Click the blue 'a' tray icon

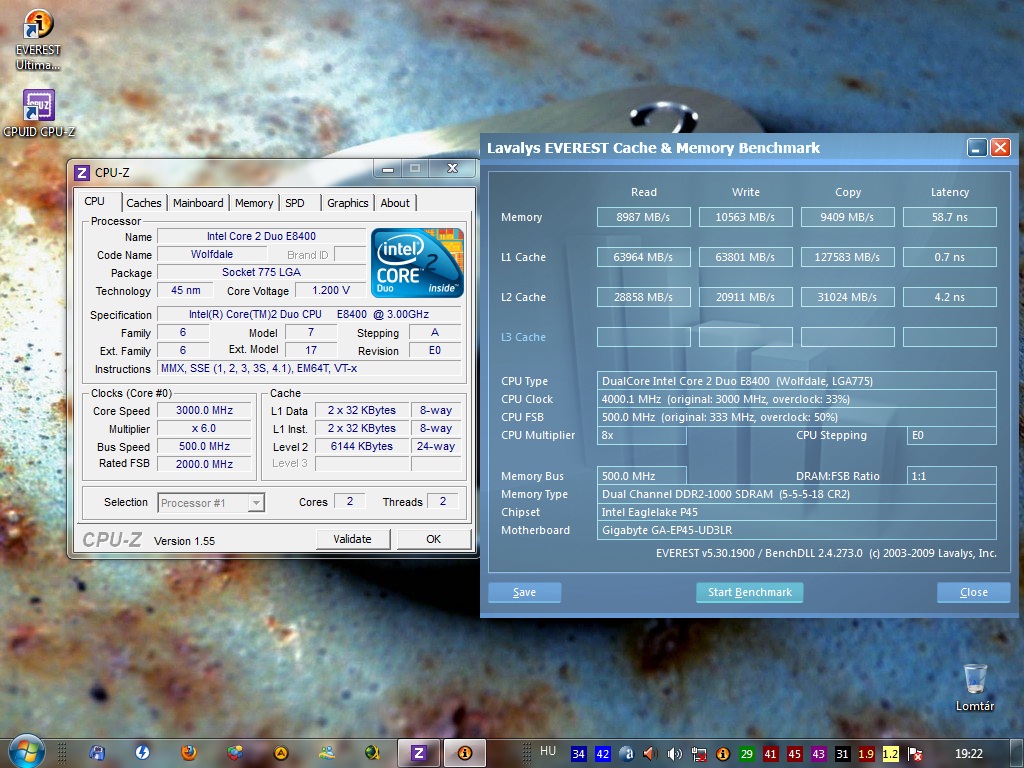click(626, 754)
